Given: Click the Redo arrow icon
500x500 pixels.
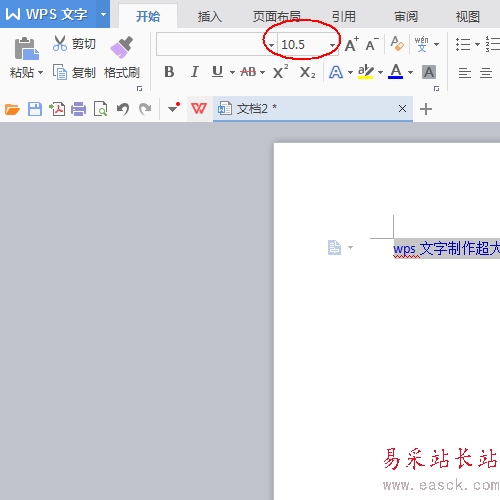Looking at the screenshot, I should coord(145,109).
